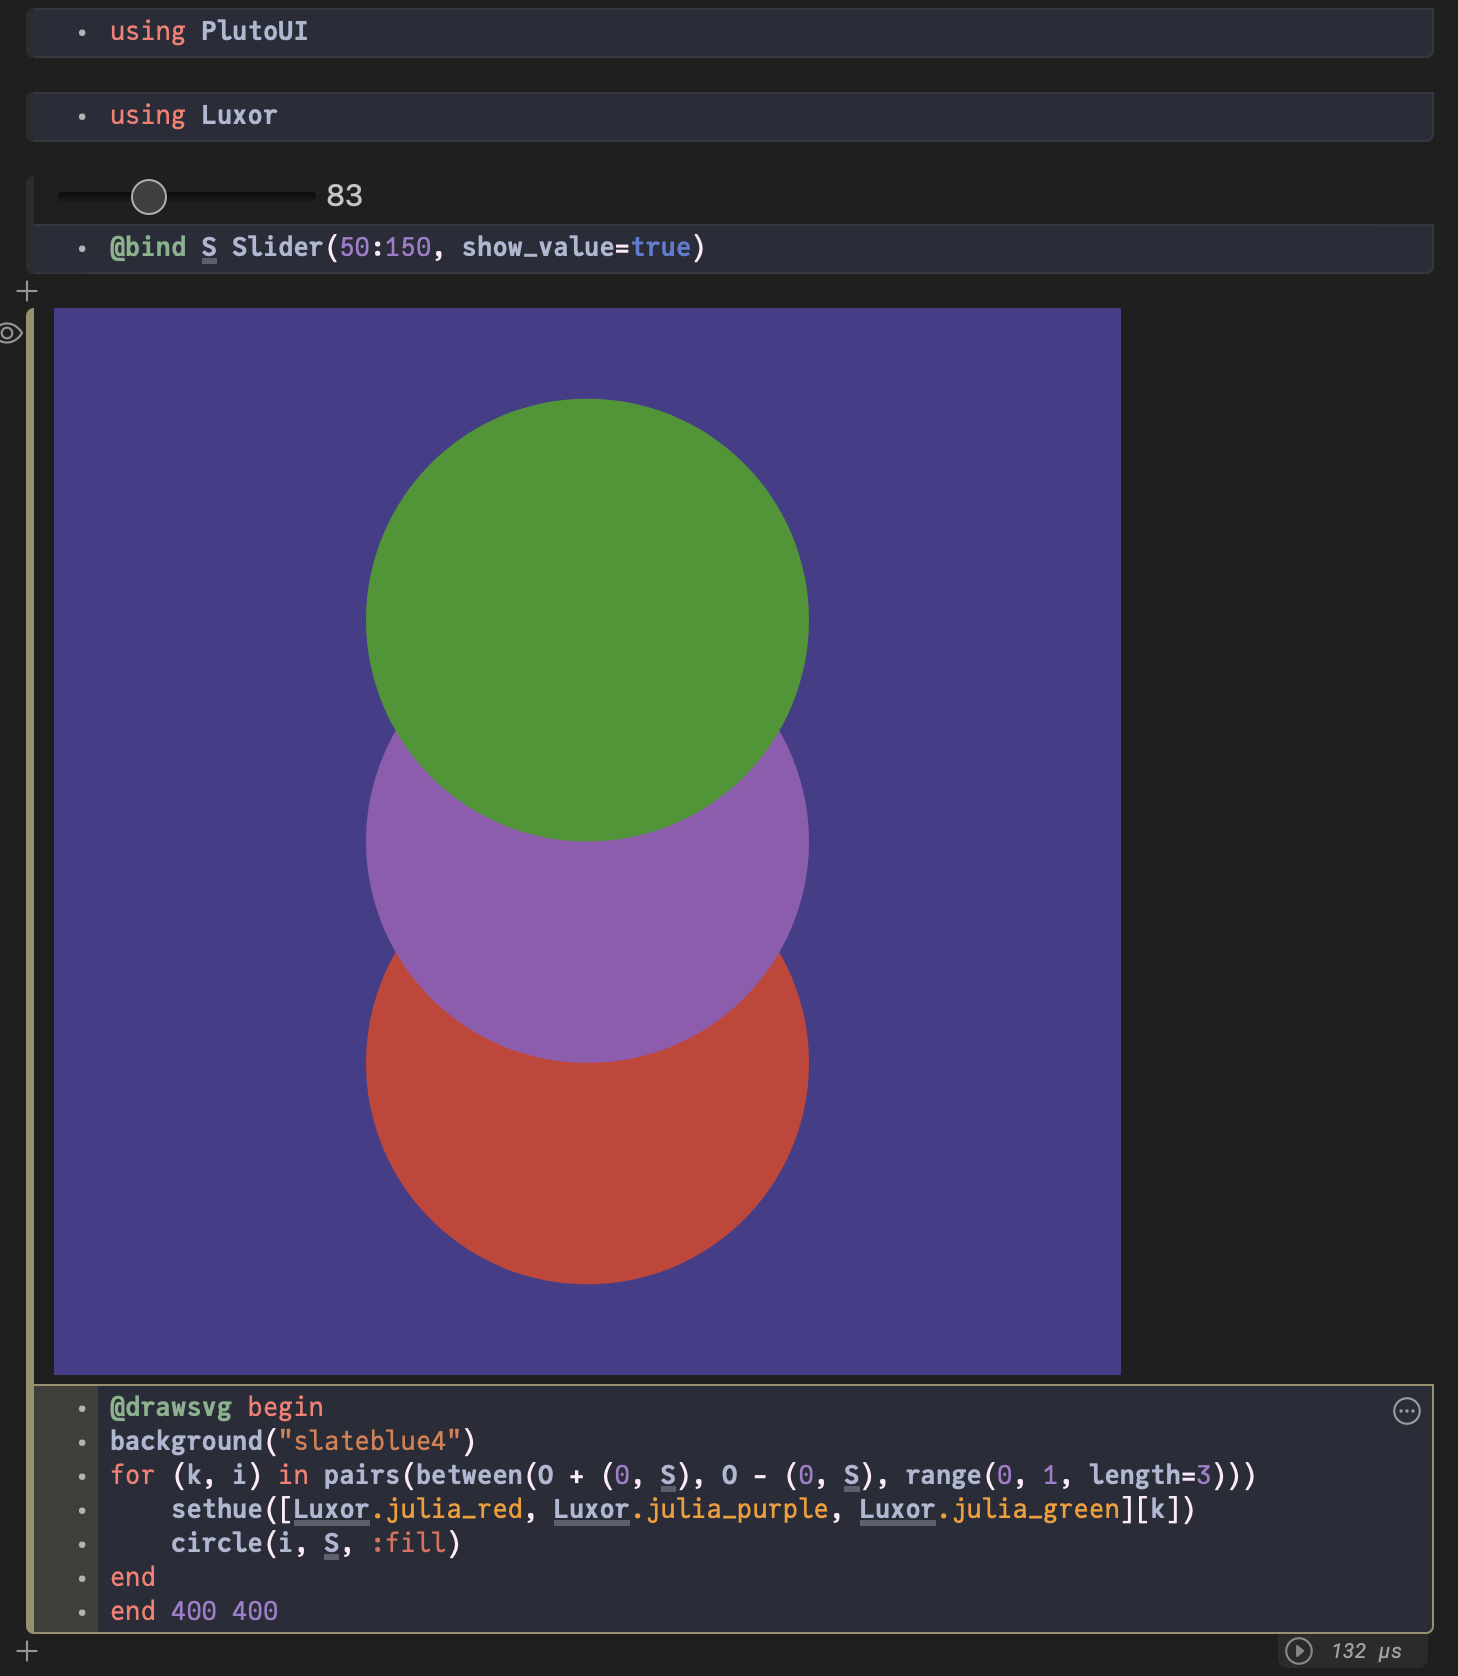This screenshot has height=1676, width=1458.
Task: Click 'Luxor.julia_red' in the sethue line
Action: [x=408, y=1509]
